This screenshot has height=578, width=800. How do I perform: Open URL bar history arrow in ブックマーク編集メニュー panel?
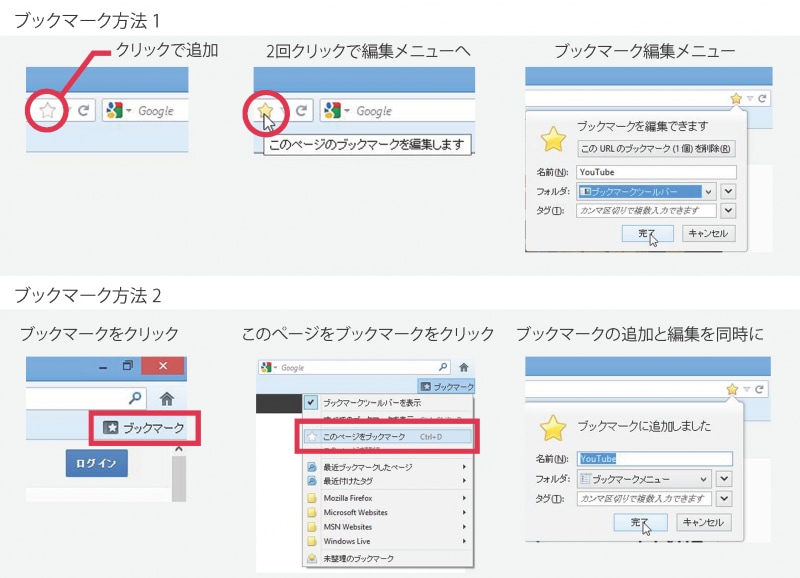click(750, 98)
